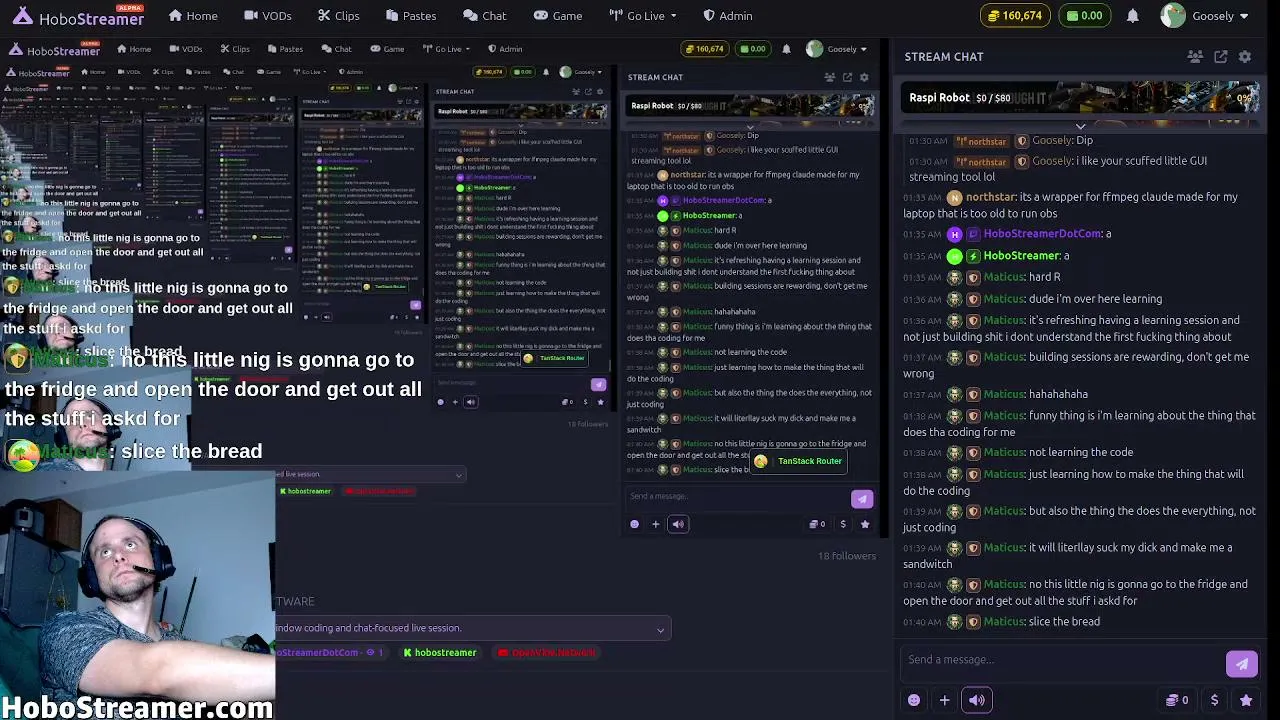Screen dimensions: 1280x720
Task: Open Go Live dropdown in the nested stream navbar
Action: pyautogui.click(x=444, y=49)
